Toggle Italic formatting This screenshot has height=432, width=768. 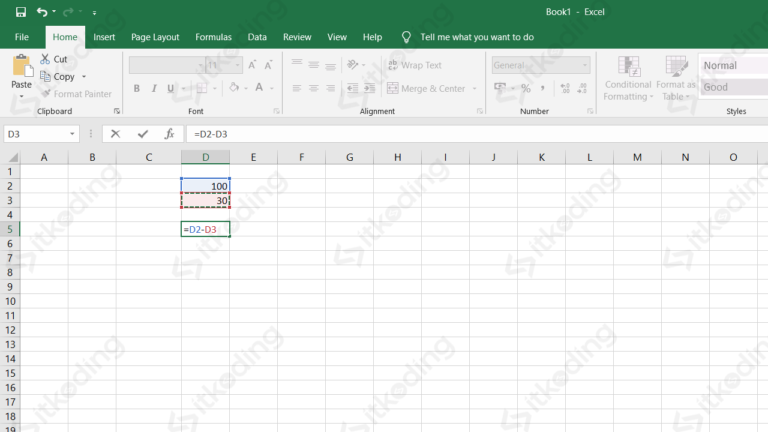point(154,89)
